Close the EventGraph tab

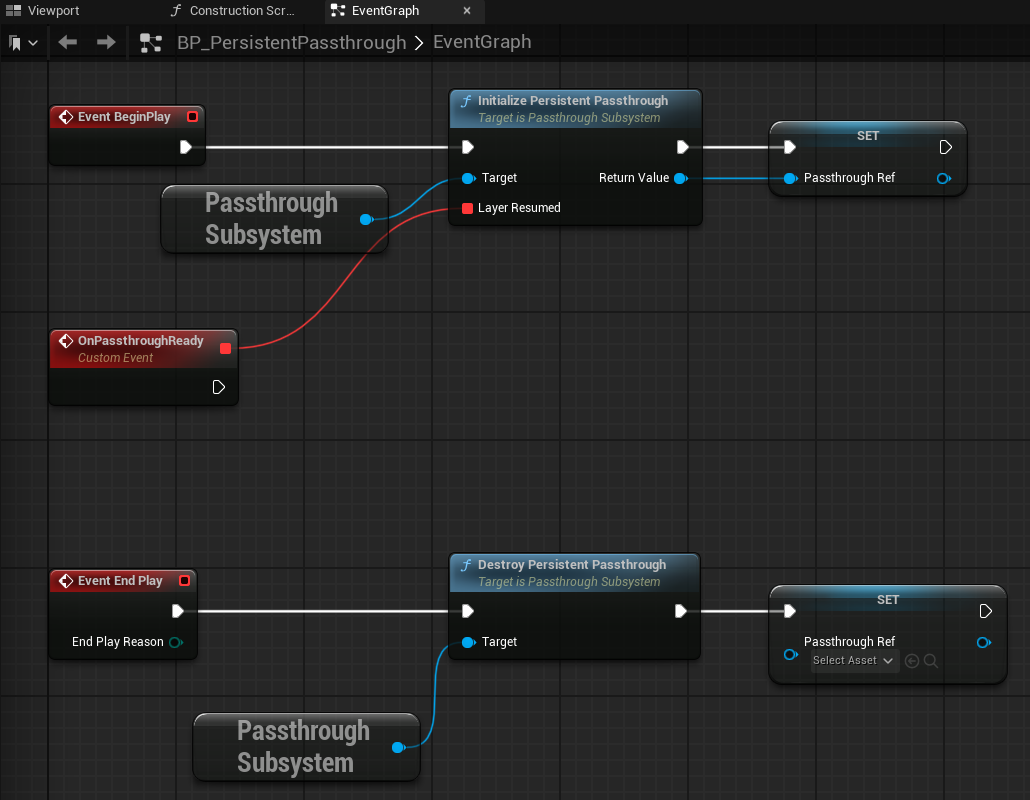point(467,11)
